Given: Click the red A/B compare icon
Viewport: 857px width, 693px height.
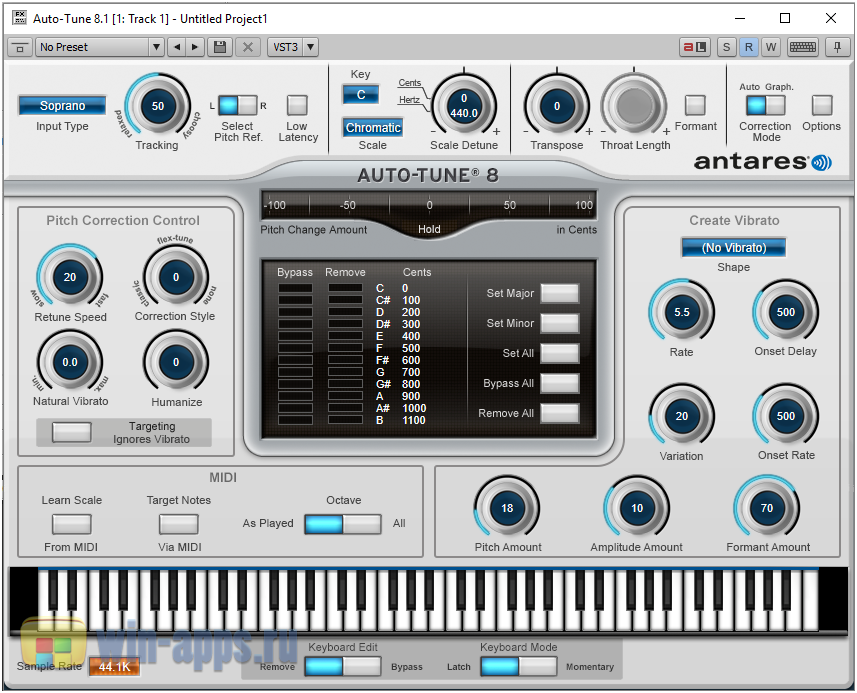Looking at the screenshot, I should [x=695, y=48].
